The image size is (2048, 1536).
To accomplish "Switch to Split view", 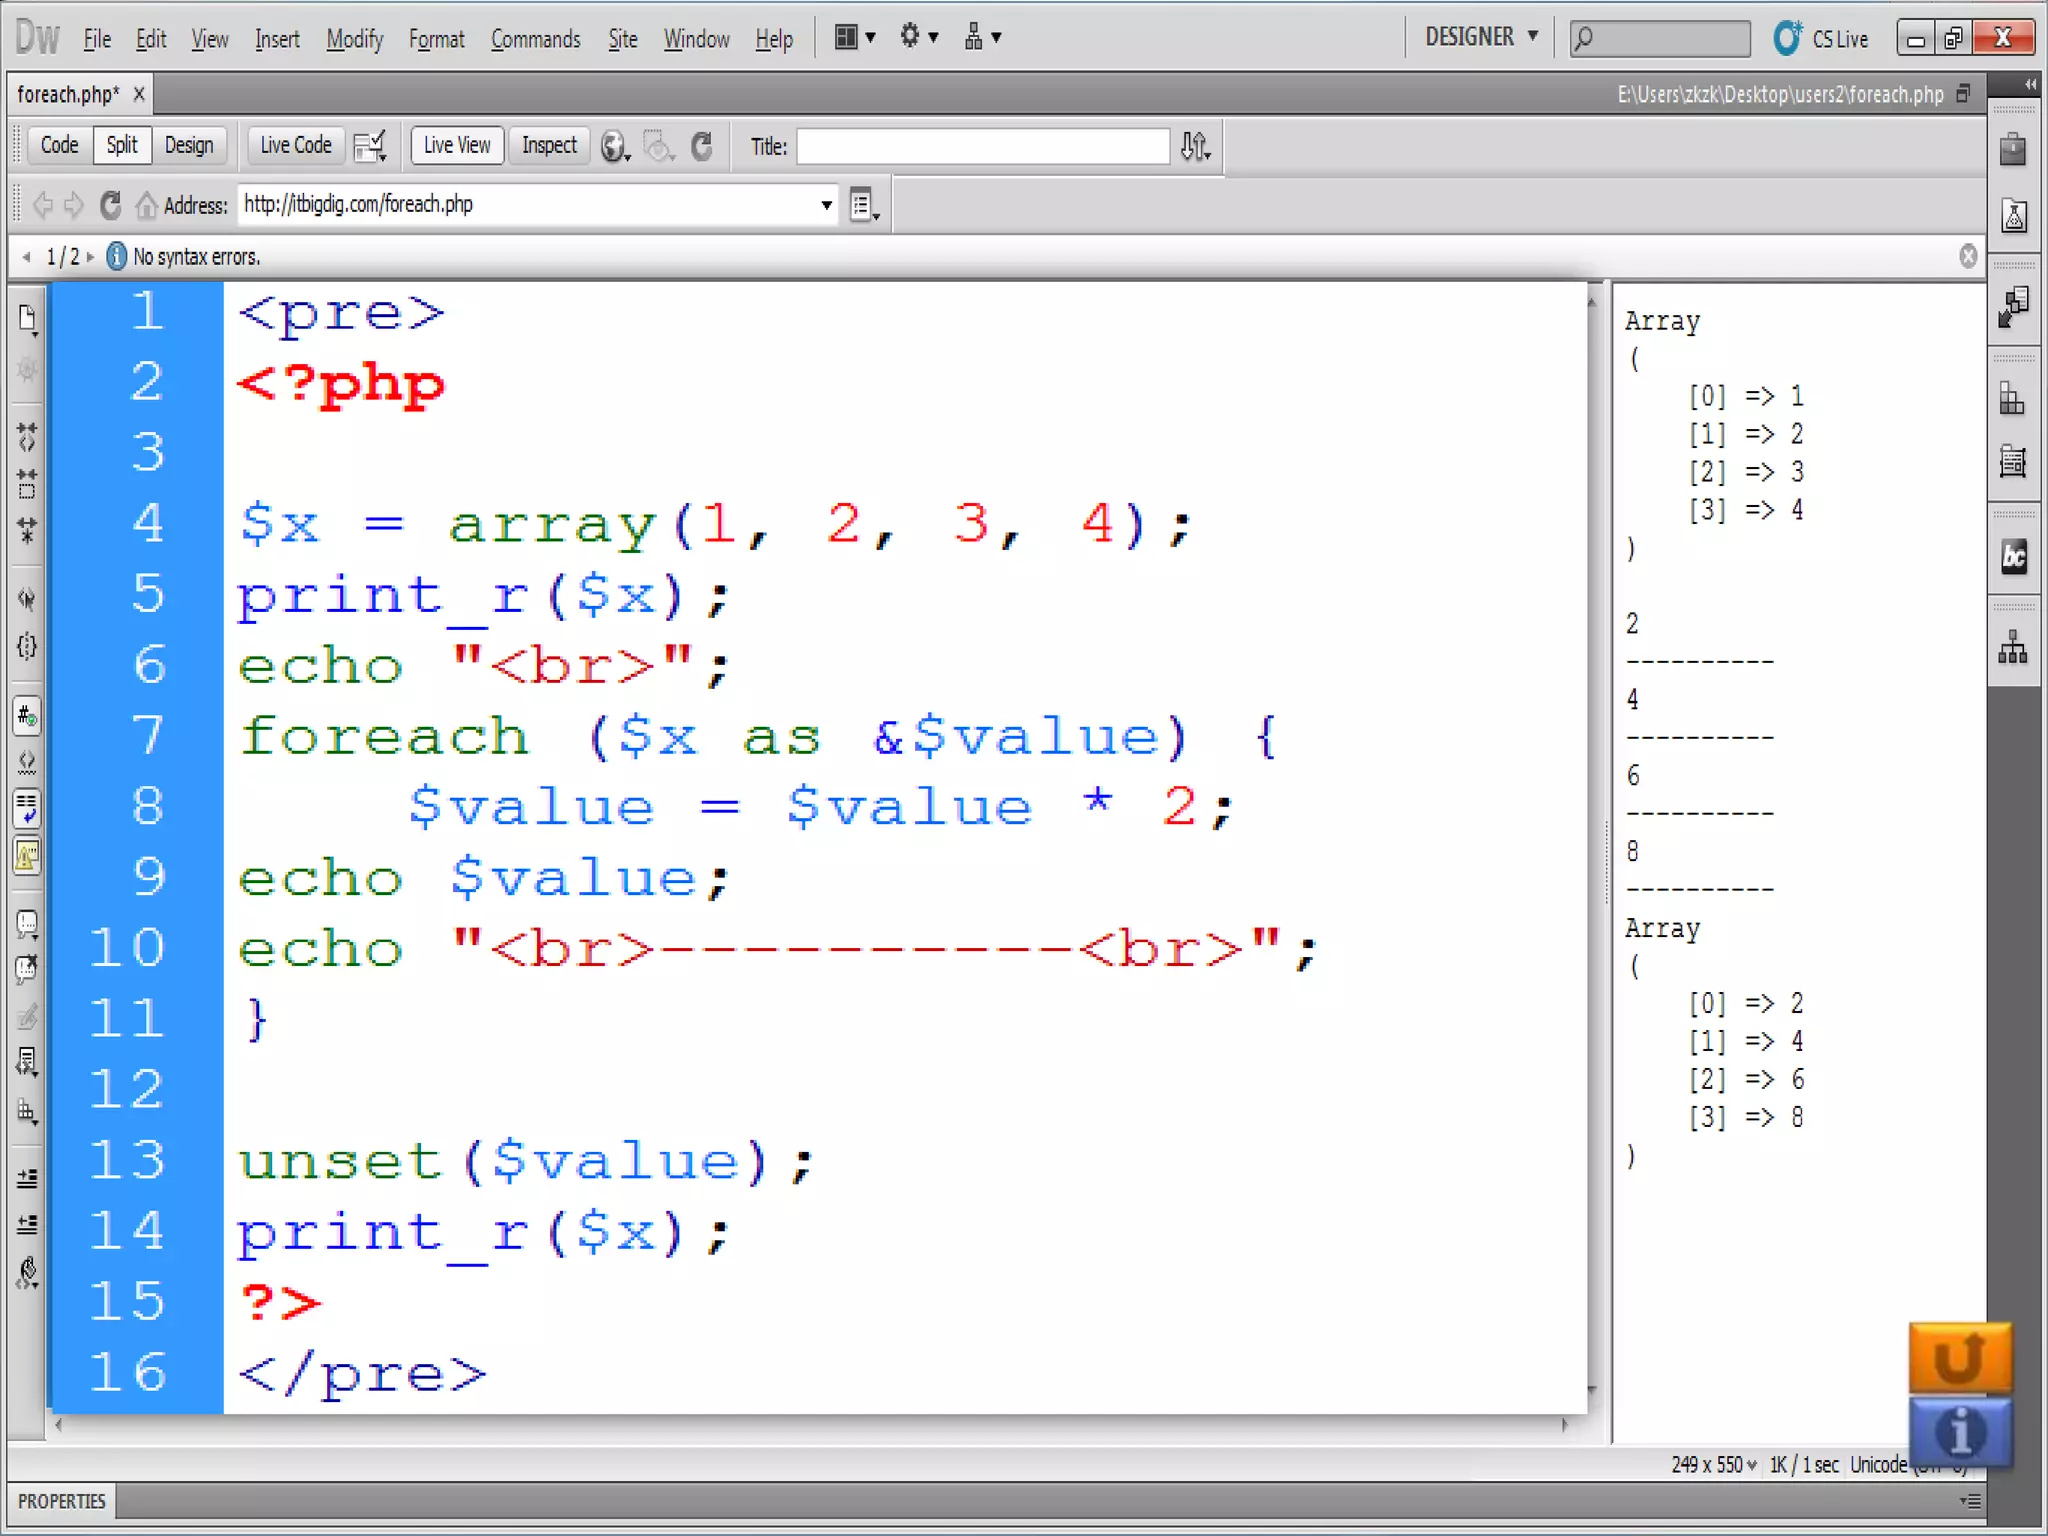I will point(122,146).
